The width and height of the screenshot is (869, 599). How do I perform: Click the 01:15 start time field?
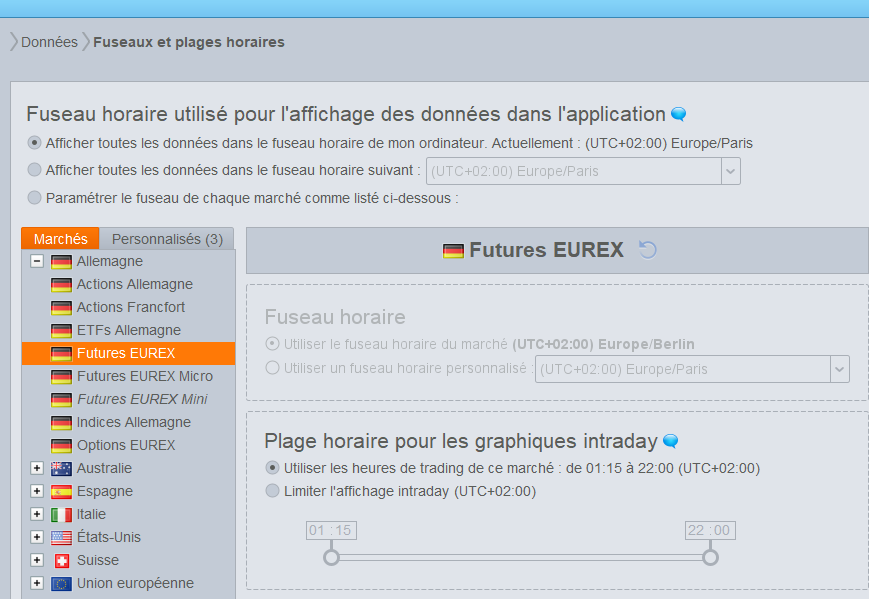click(x=331, y=530)
